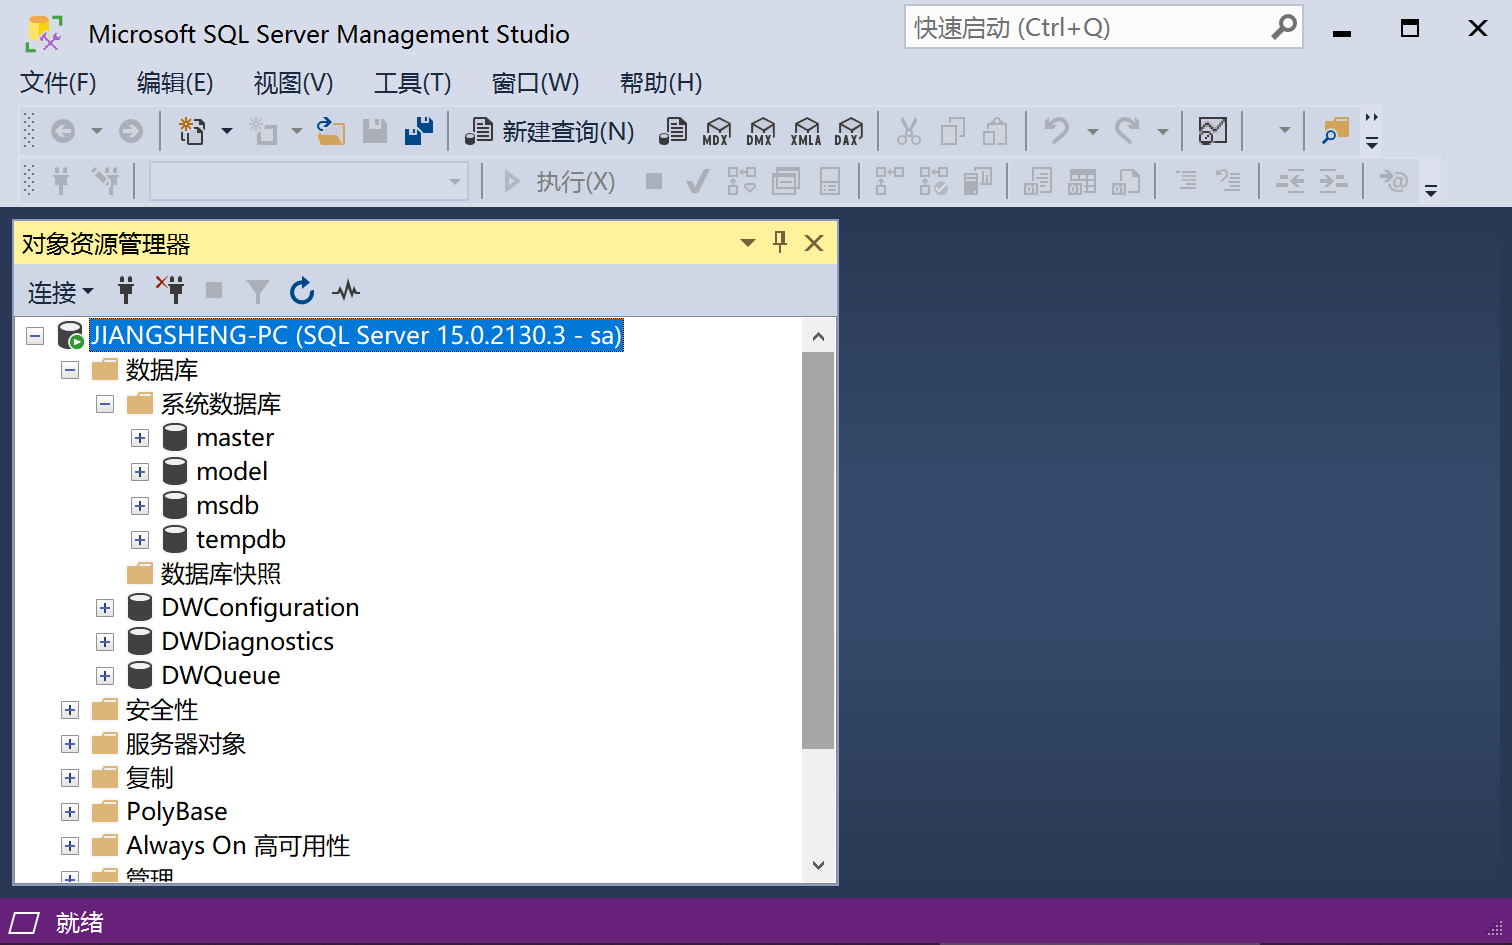Screen dimensions: 1512x945
Task: Click the MDX query icon
Action: 717,131
